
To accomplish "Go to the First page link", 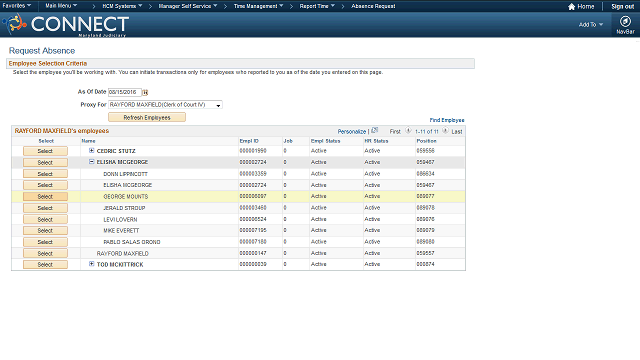I will coord(395,131).
